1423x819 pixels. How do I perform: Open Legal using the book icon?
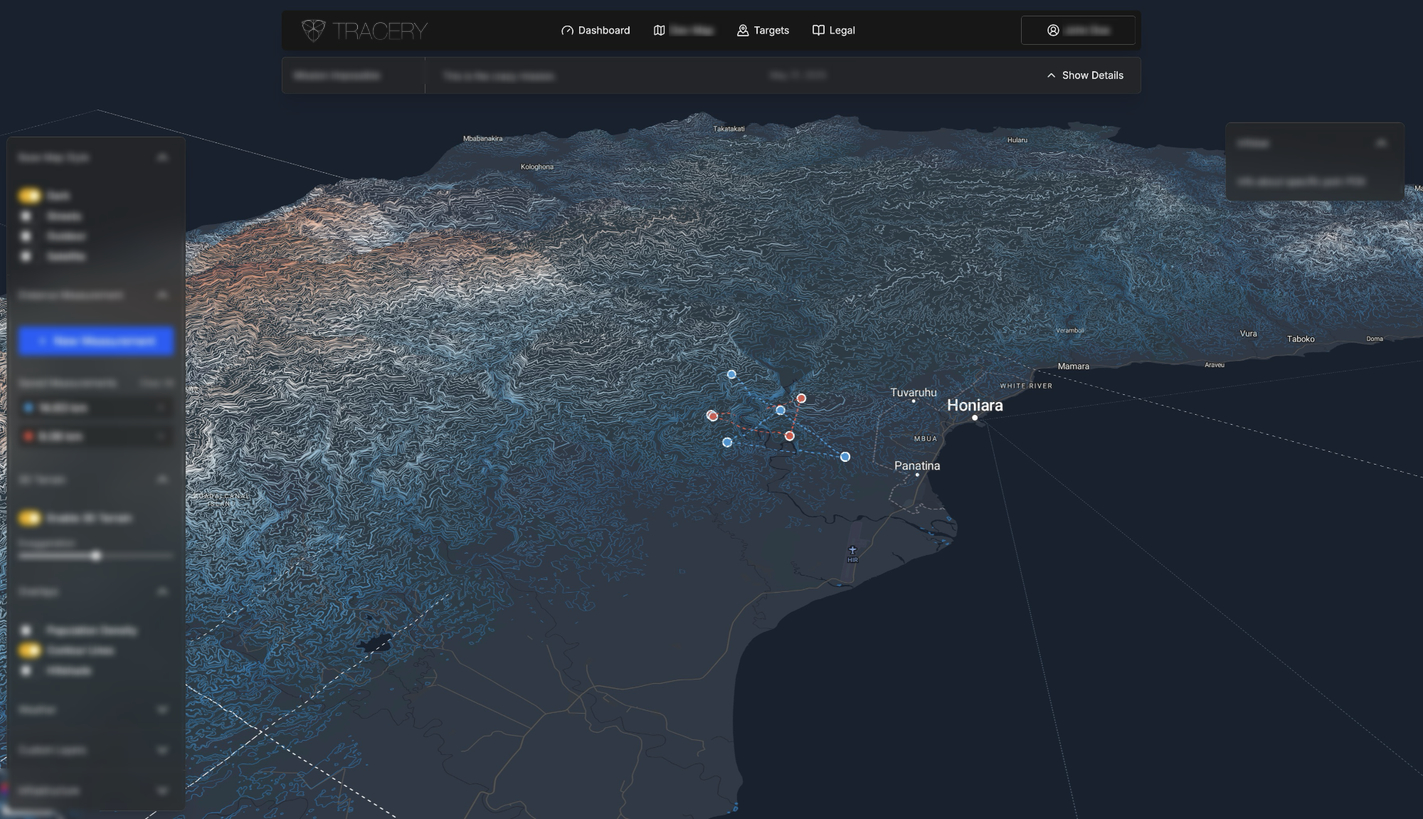click(x=818, y=30)
